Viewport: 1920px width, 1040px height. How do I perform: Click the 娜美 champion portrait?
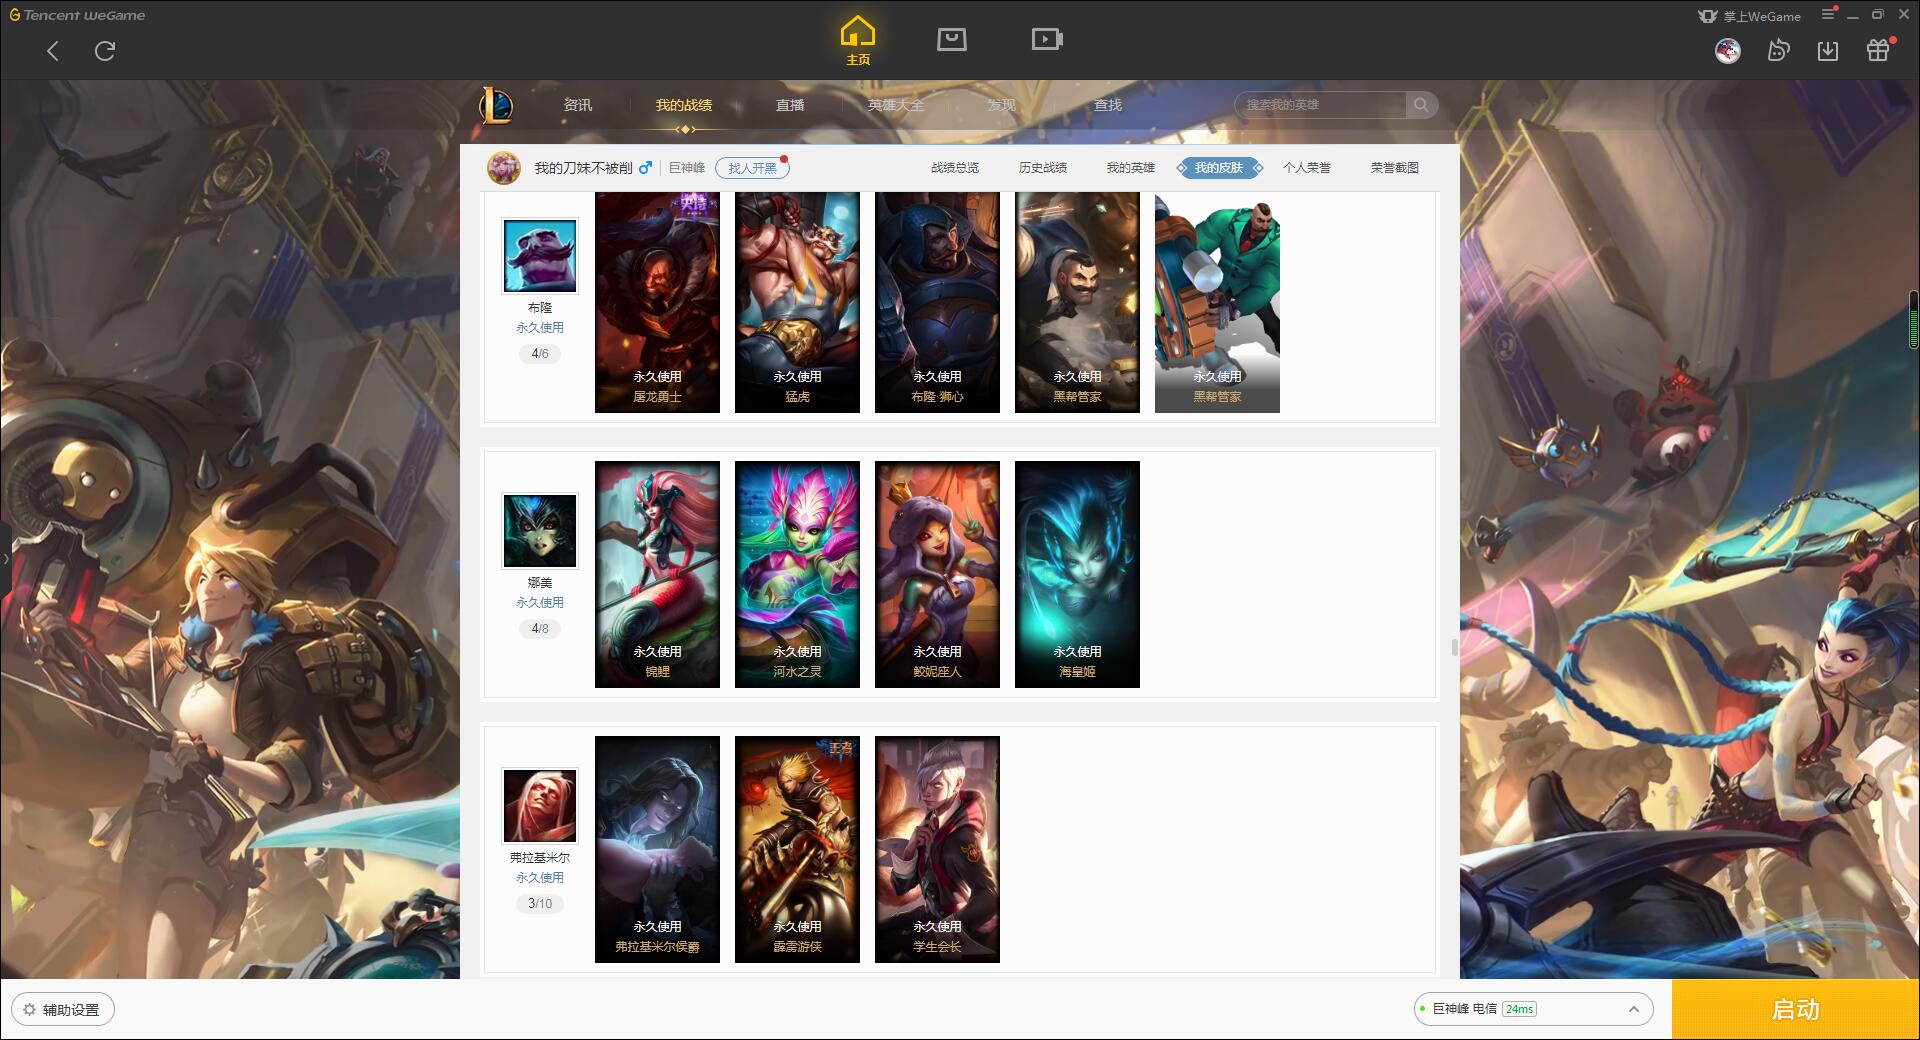[x=540, y=531]
